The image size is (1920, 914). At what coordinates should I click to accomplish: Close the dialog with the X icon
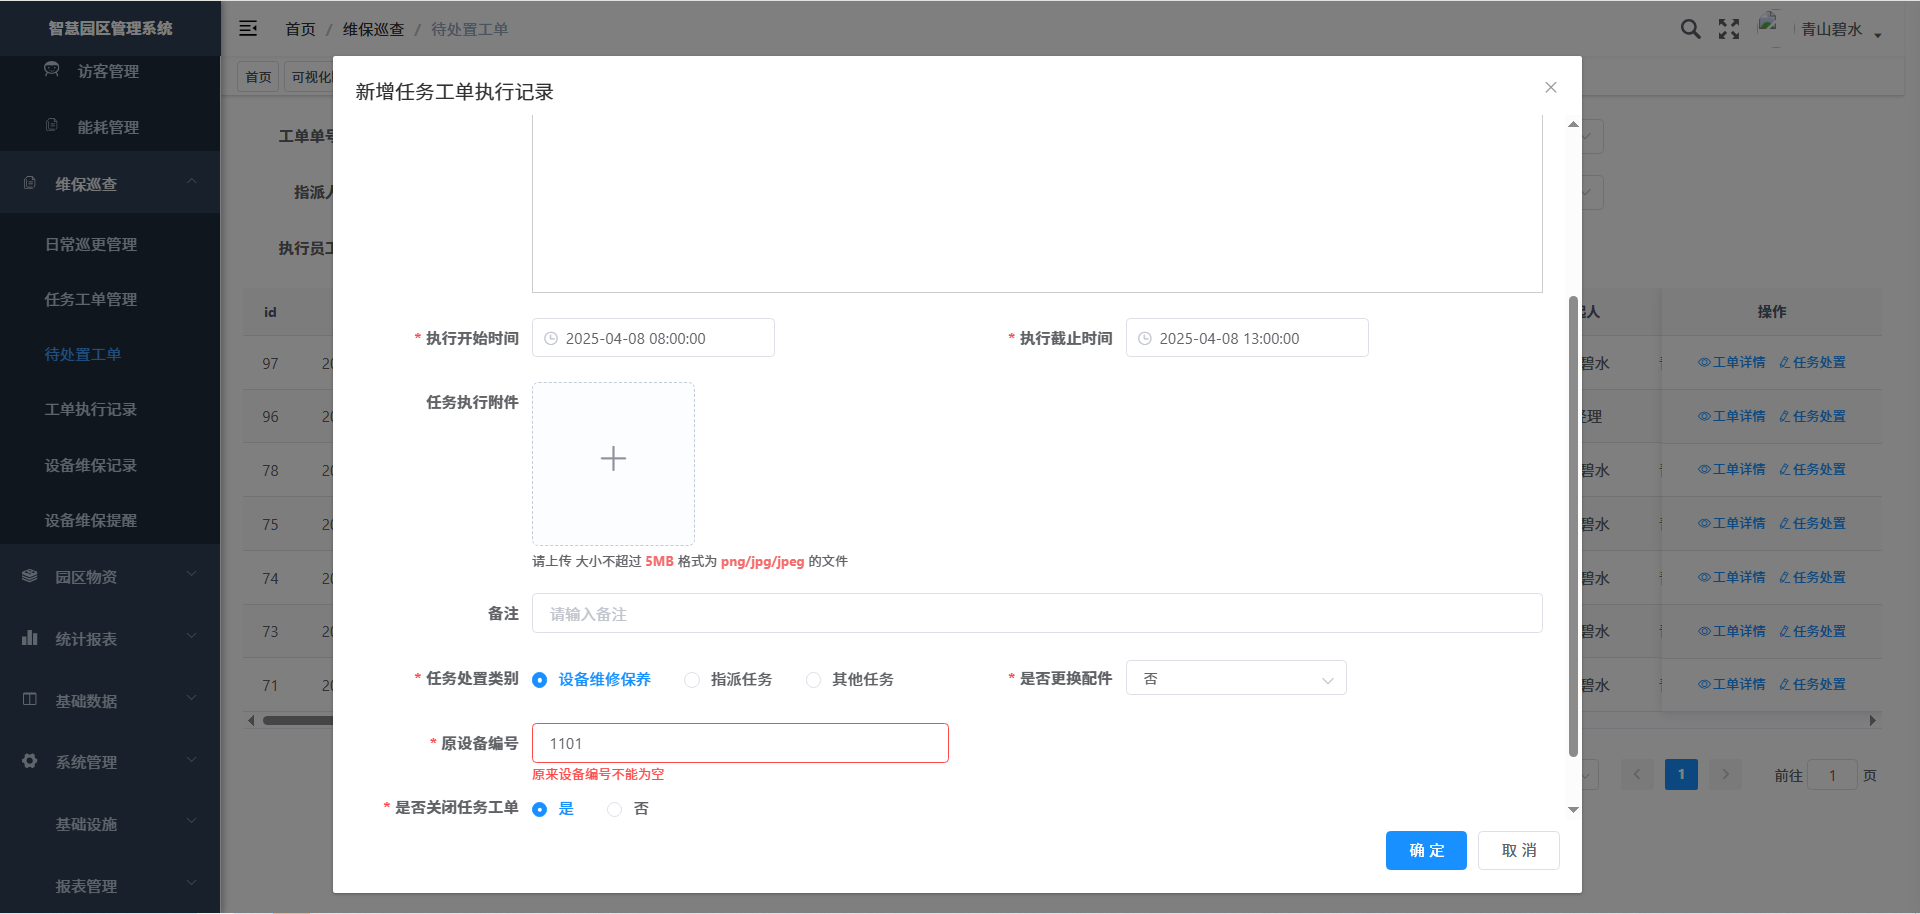coord(1550,88)
